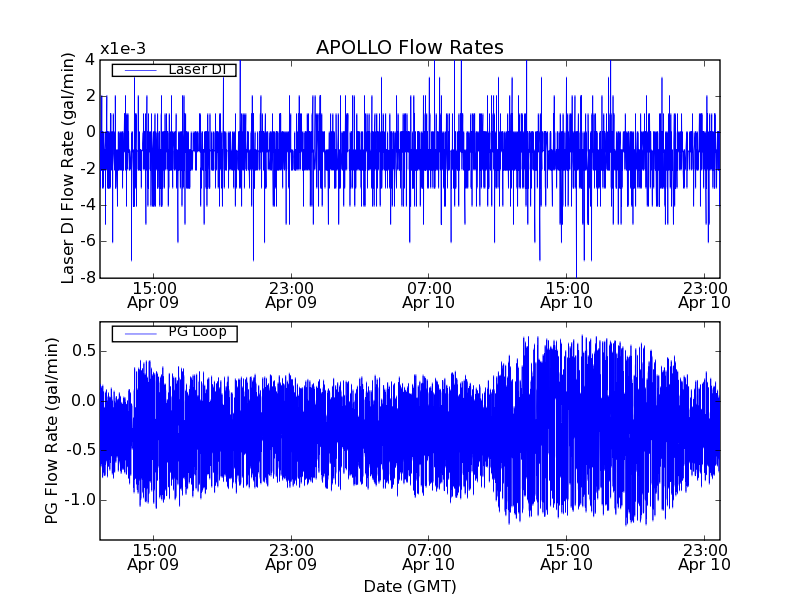This screenshot has width=800, height=600.
Task: Click the 'x1e-3' scale multiplier label
Action: point(123,49)
